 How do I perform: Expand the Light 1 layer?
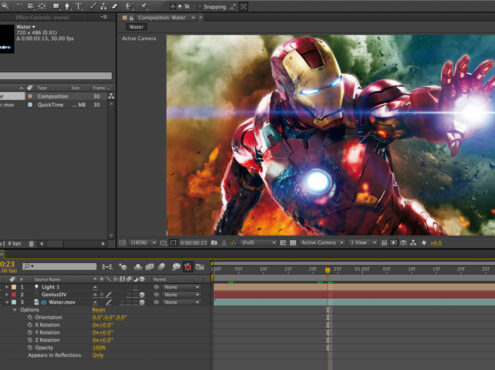point(7,287)
